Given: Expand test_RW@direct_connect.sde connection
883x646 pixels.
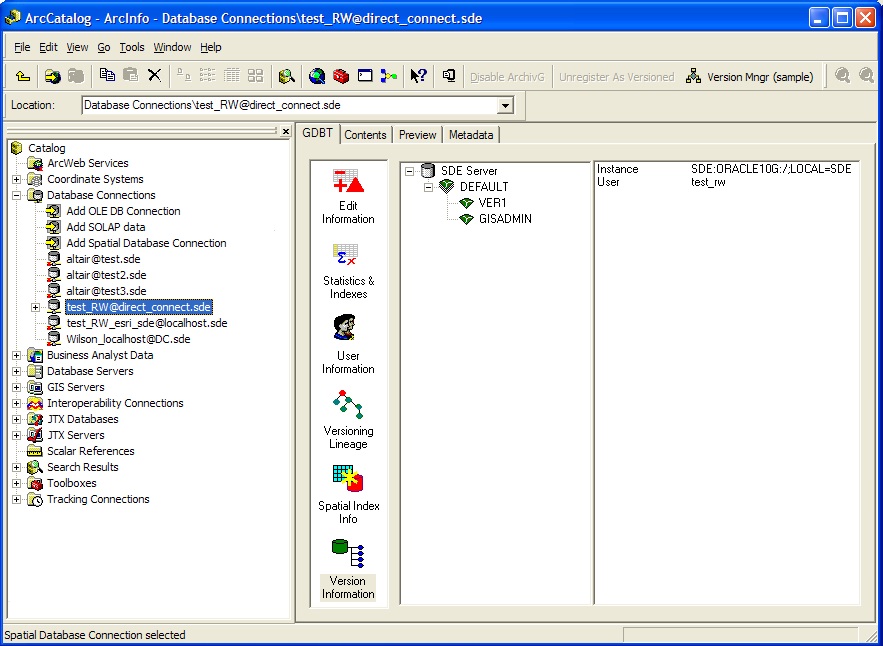Looking at the screenshot, I should coord(35,308).
